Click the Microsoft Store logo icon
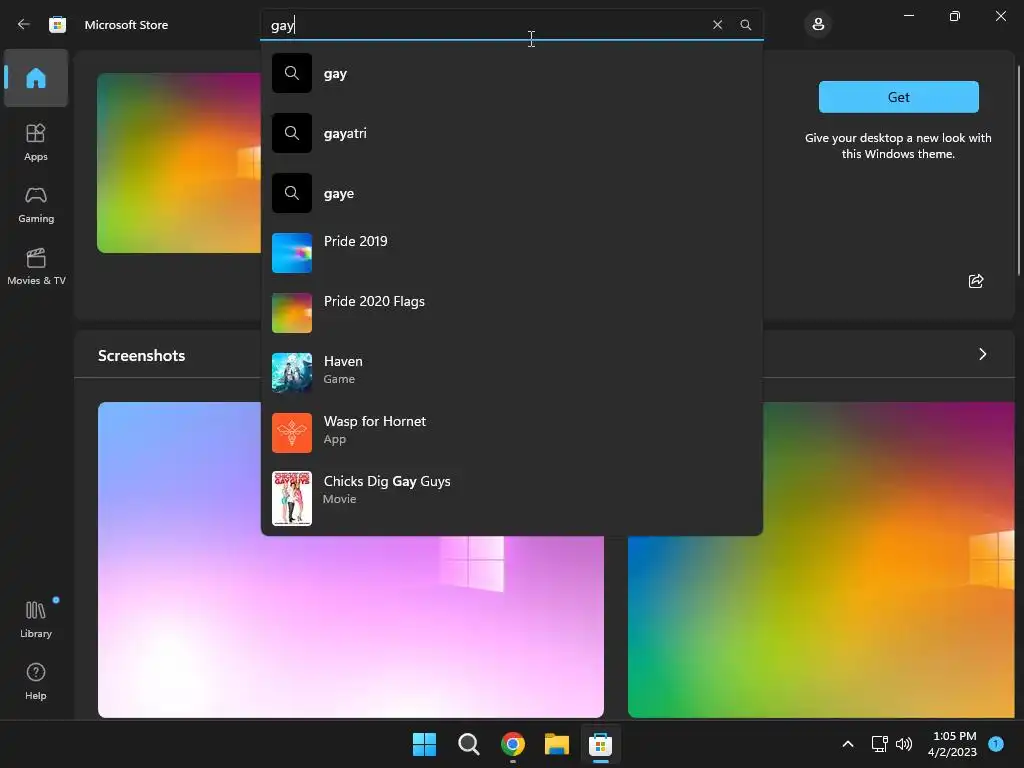This screenshot has height=768, width=1024. point(57,25)
